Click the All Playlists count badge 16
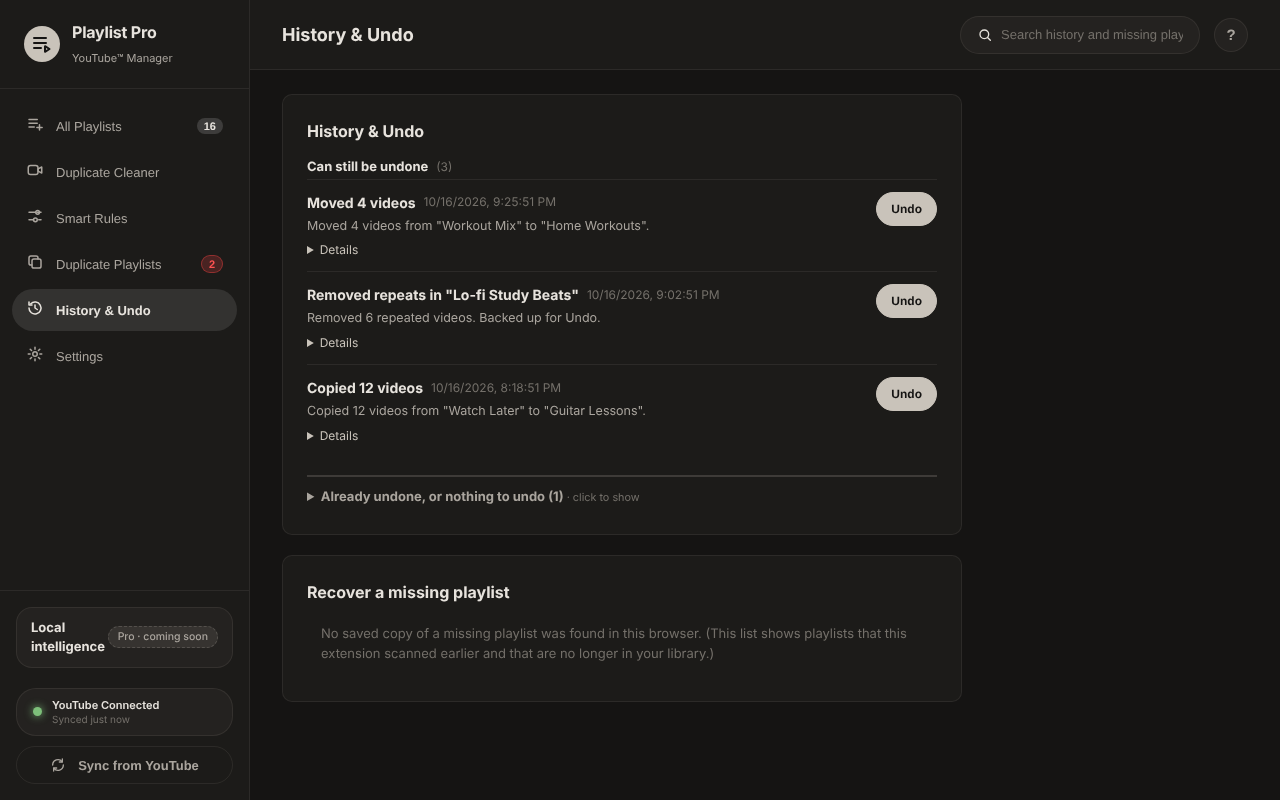The image size is (1280, 800). 209,126
